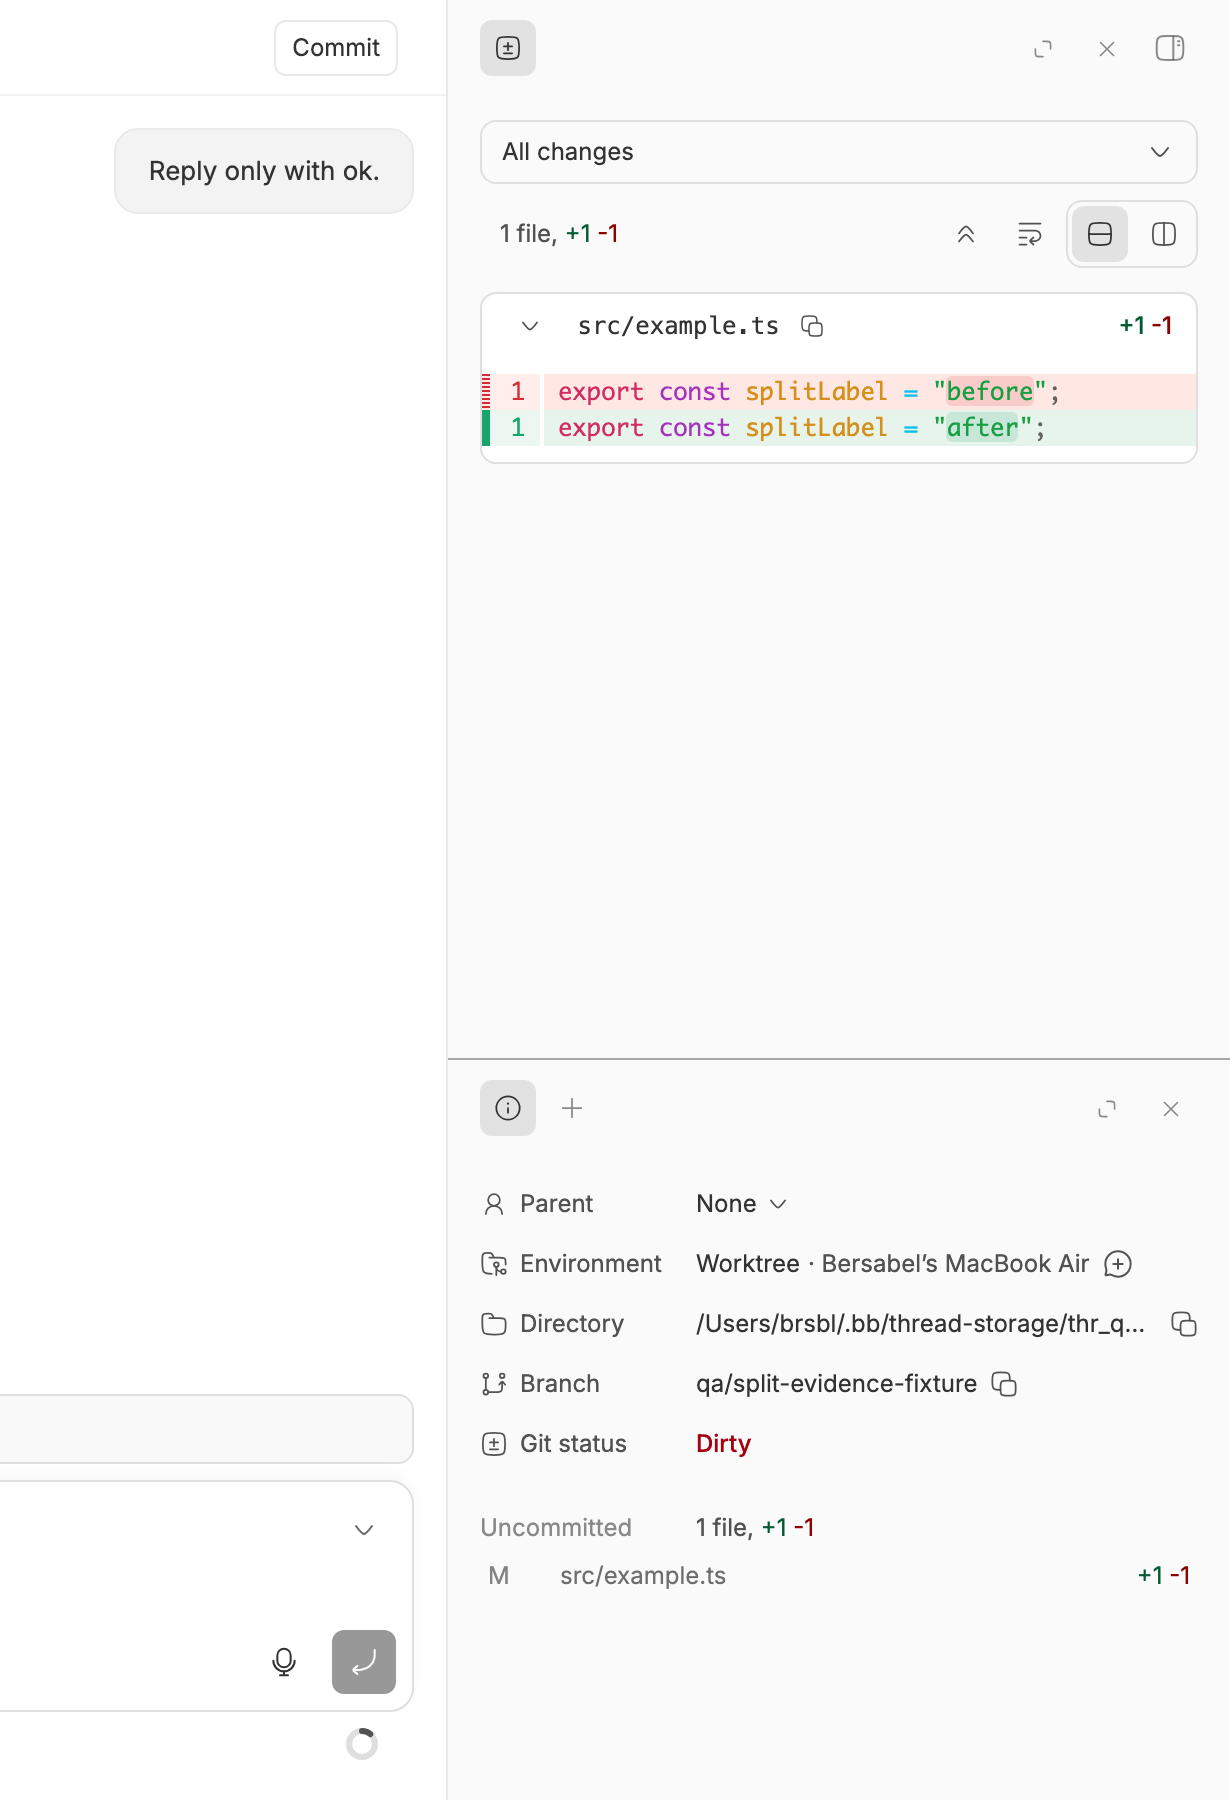Click the Branch icon in info panel

(x=494, y=1384)
